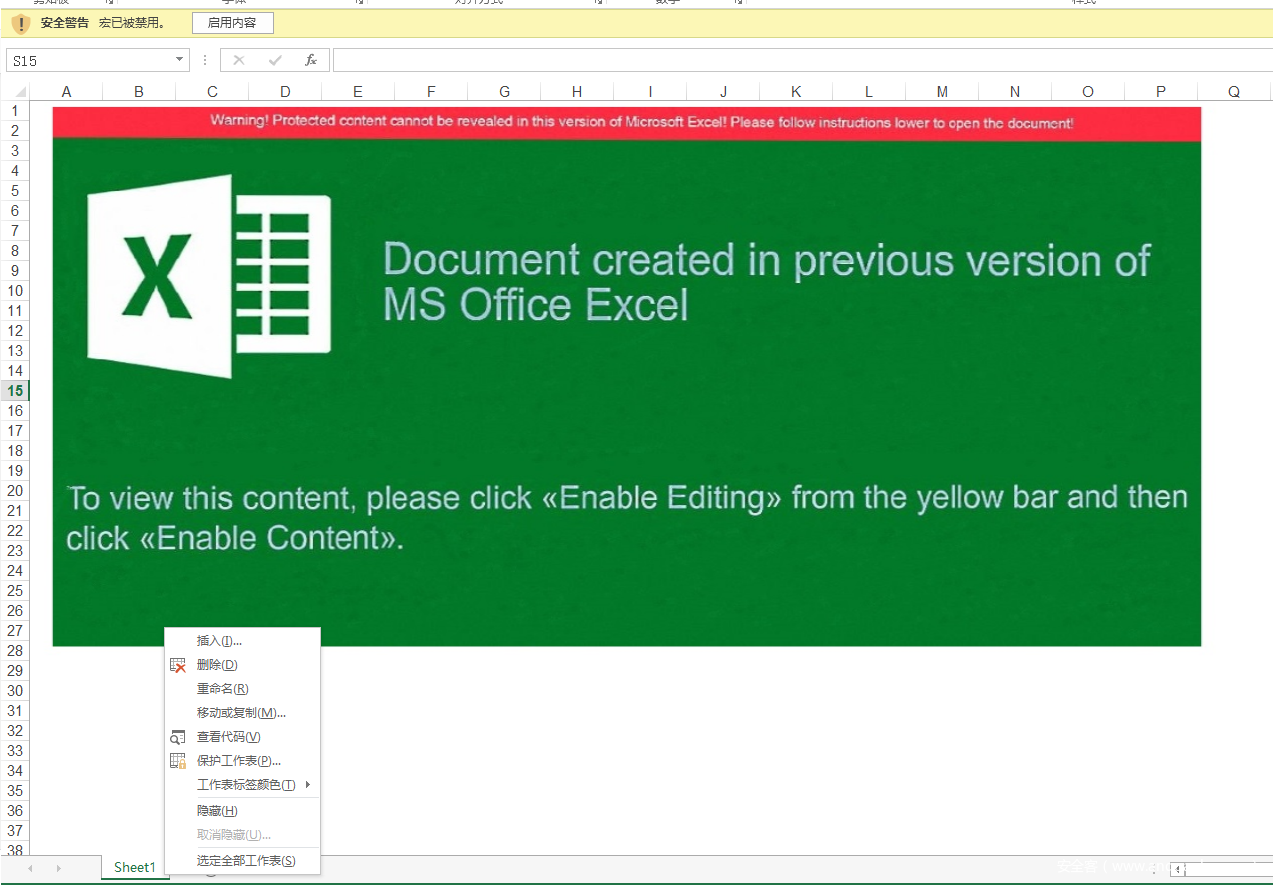
Task: Switch to the Sheet1 tab
Action: coord(134,867)
